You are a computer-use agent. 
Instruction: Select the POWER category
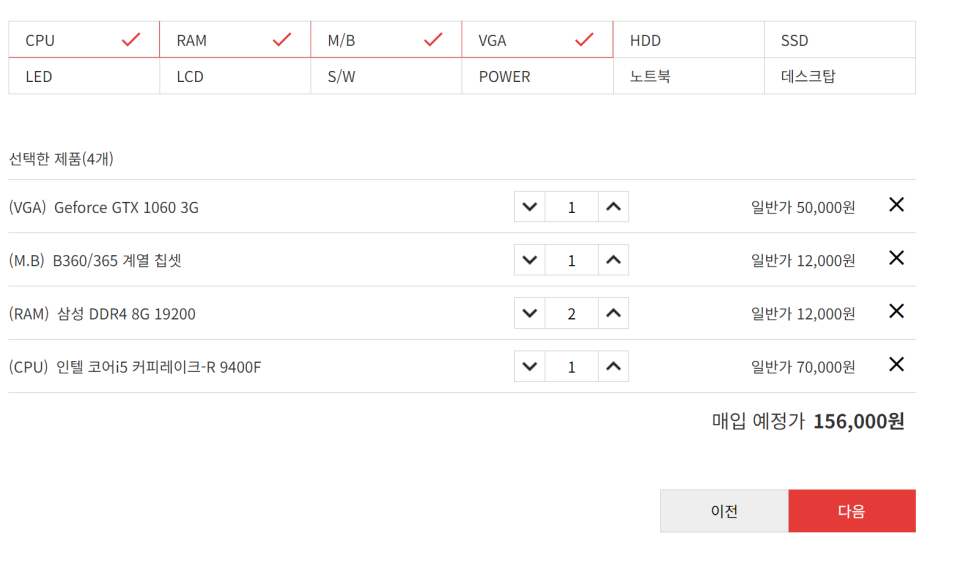[x=537, y=76]
